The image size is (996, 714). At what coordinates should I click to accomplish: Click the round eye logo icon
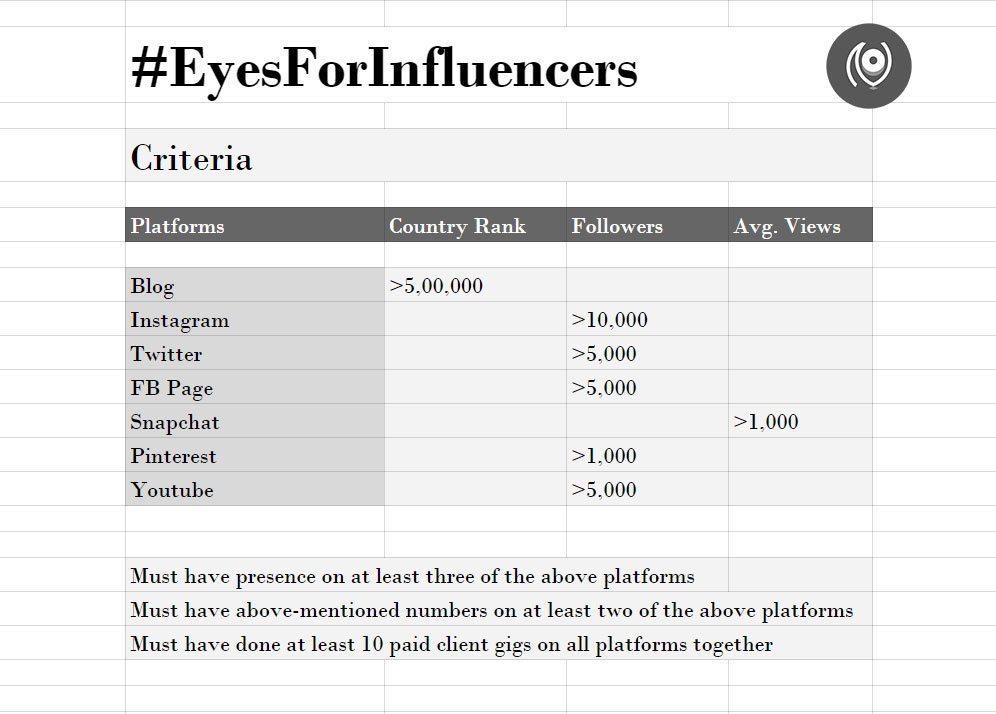pos(868,65)
